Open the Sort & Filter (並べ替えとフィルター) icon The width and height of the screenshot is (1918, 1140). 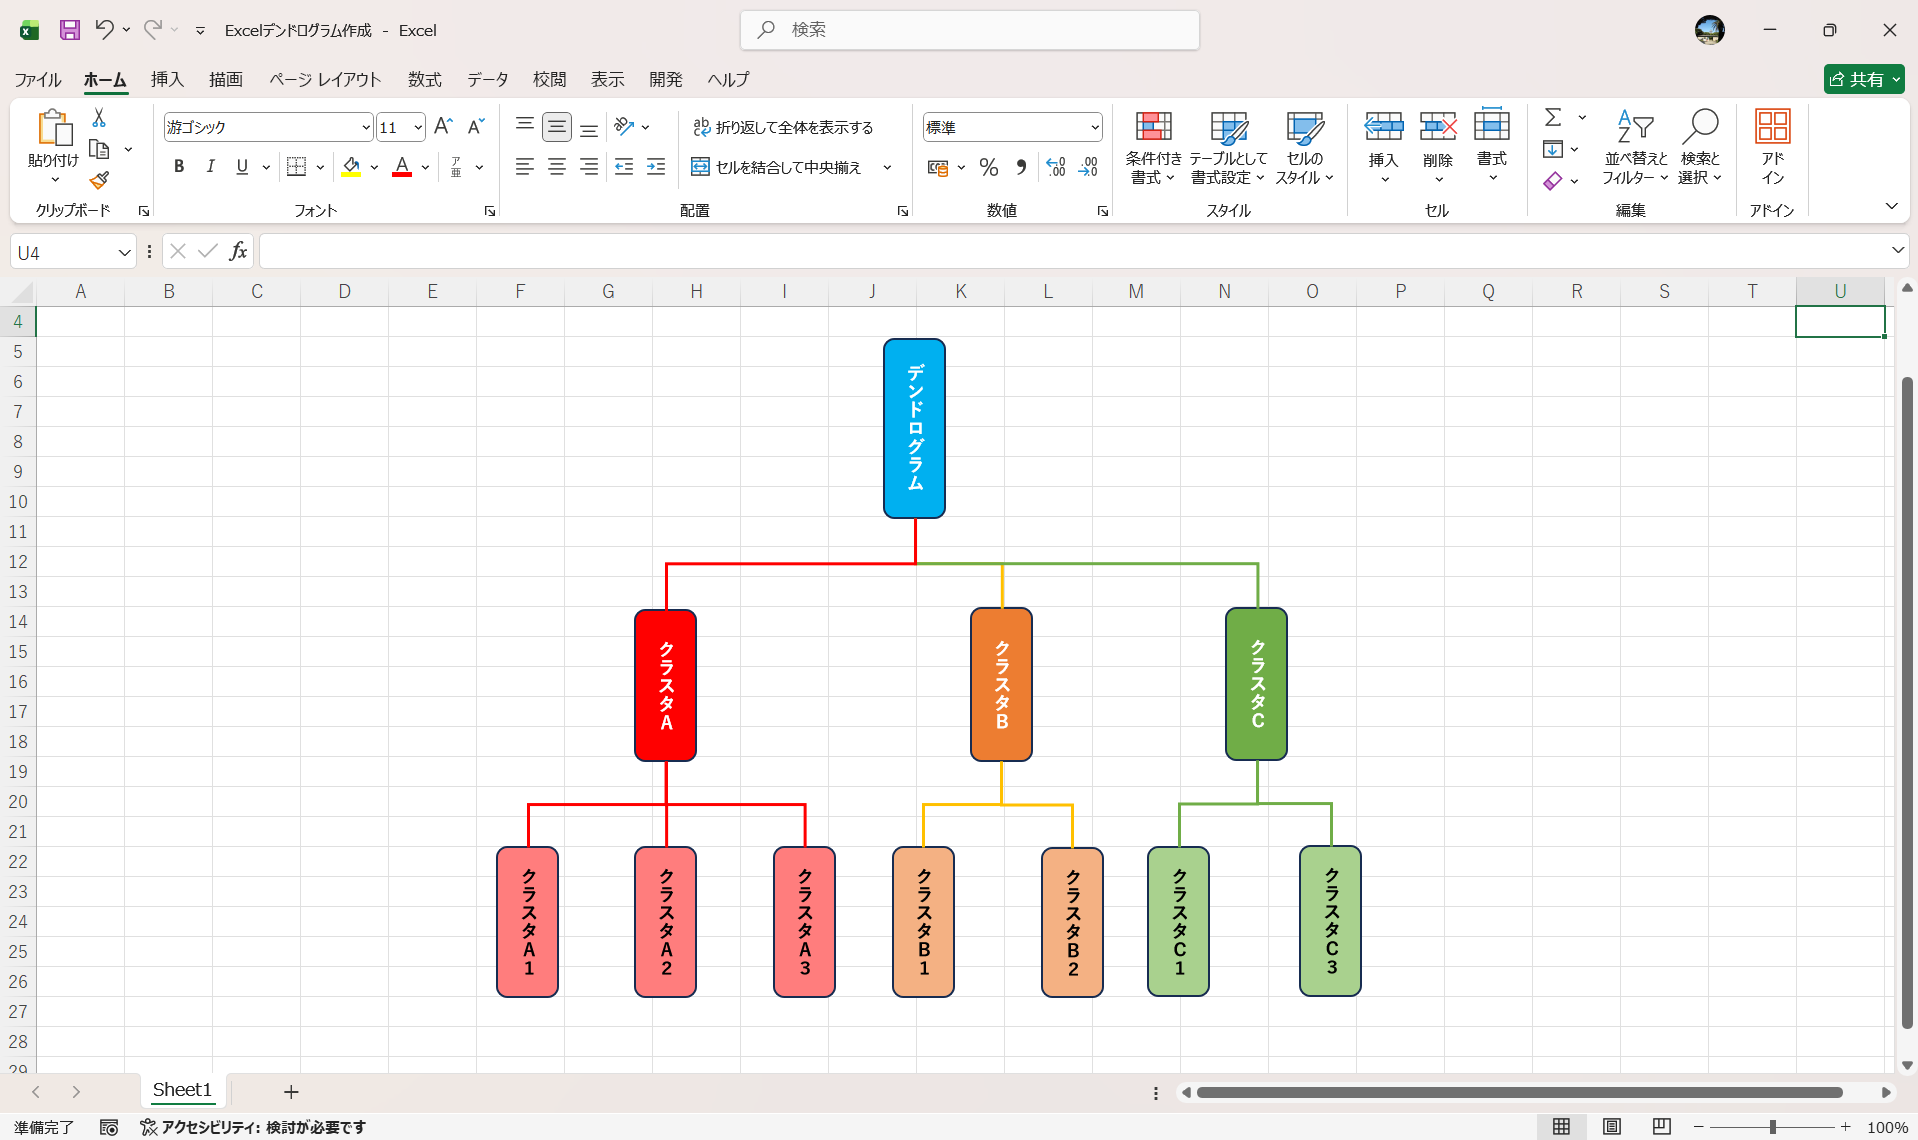click(1634, 148)
